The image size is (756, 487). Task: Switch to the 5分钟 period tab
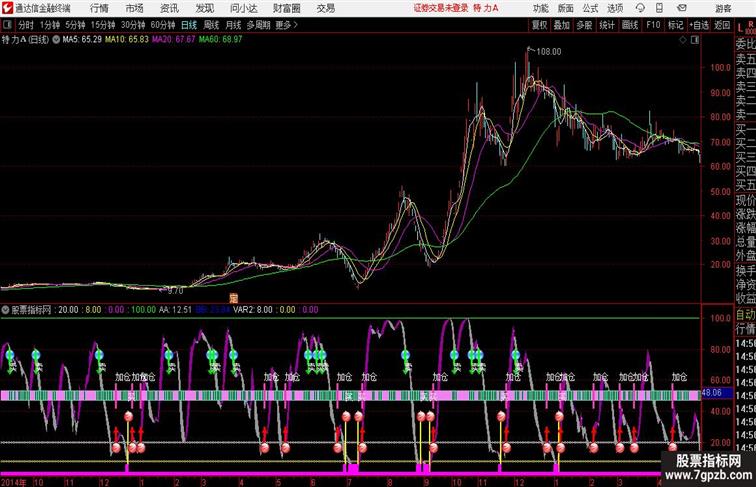[75, 25]
